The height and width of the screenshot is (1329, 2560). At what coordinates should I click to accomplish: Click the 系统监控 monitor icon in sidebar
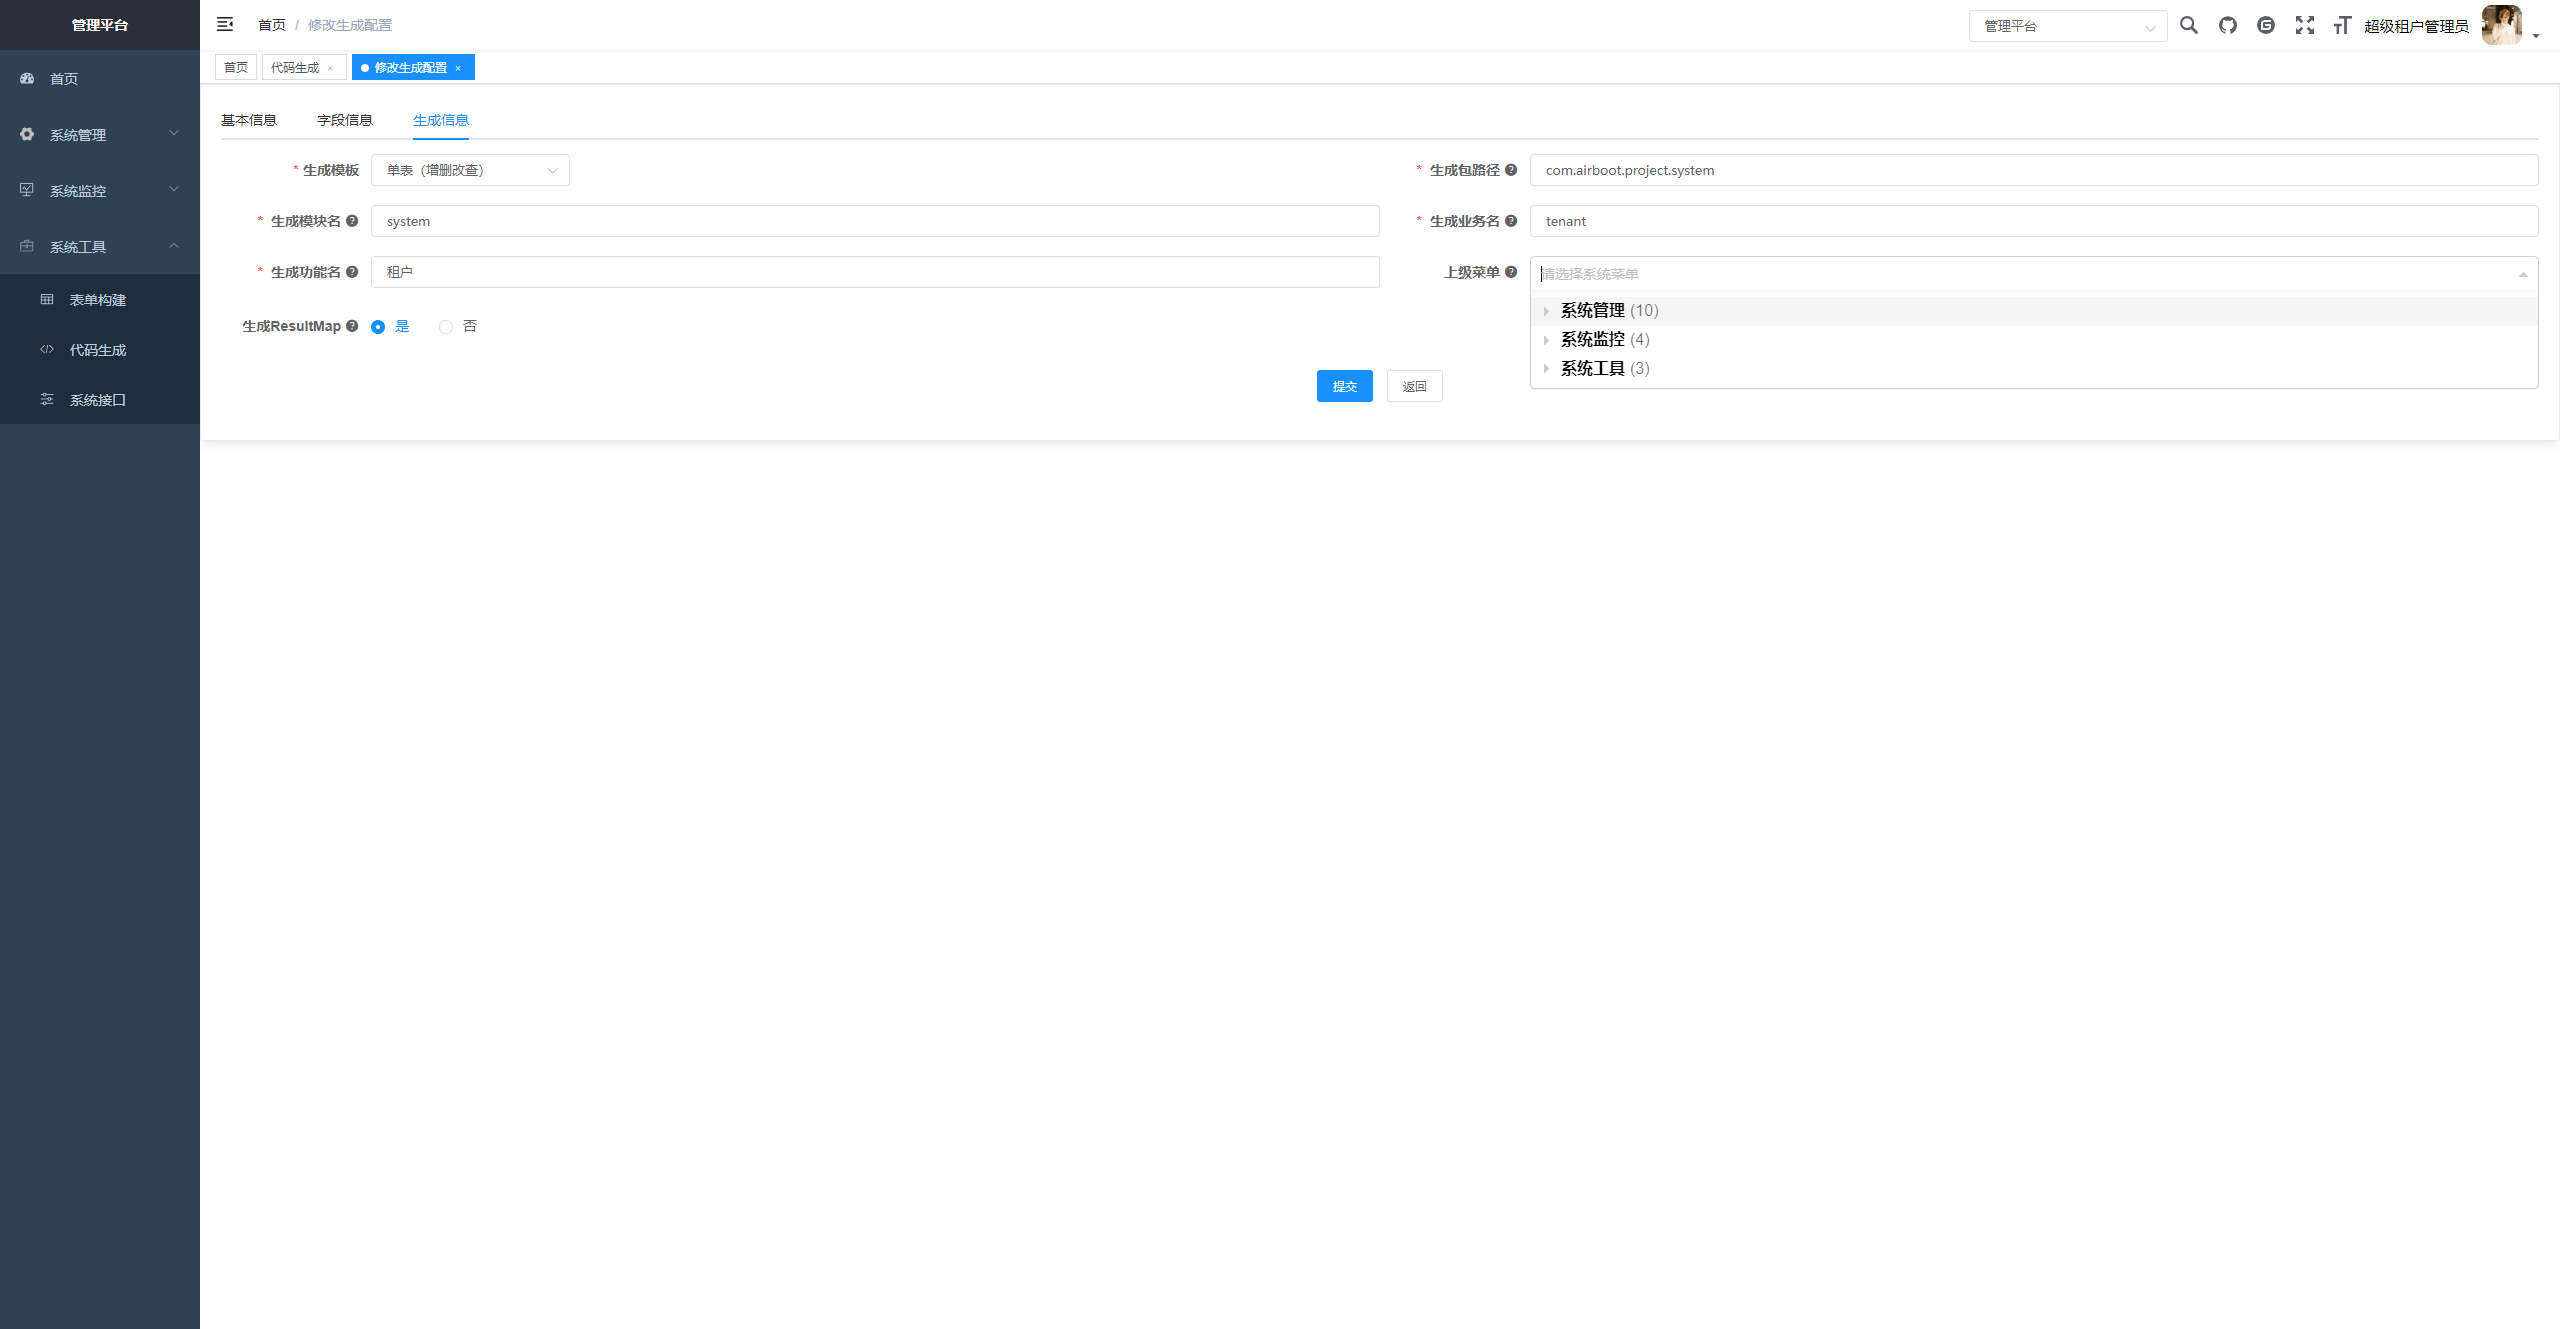27,190
